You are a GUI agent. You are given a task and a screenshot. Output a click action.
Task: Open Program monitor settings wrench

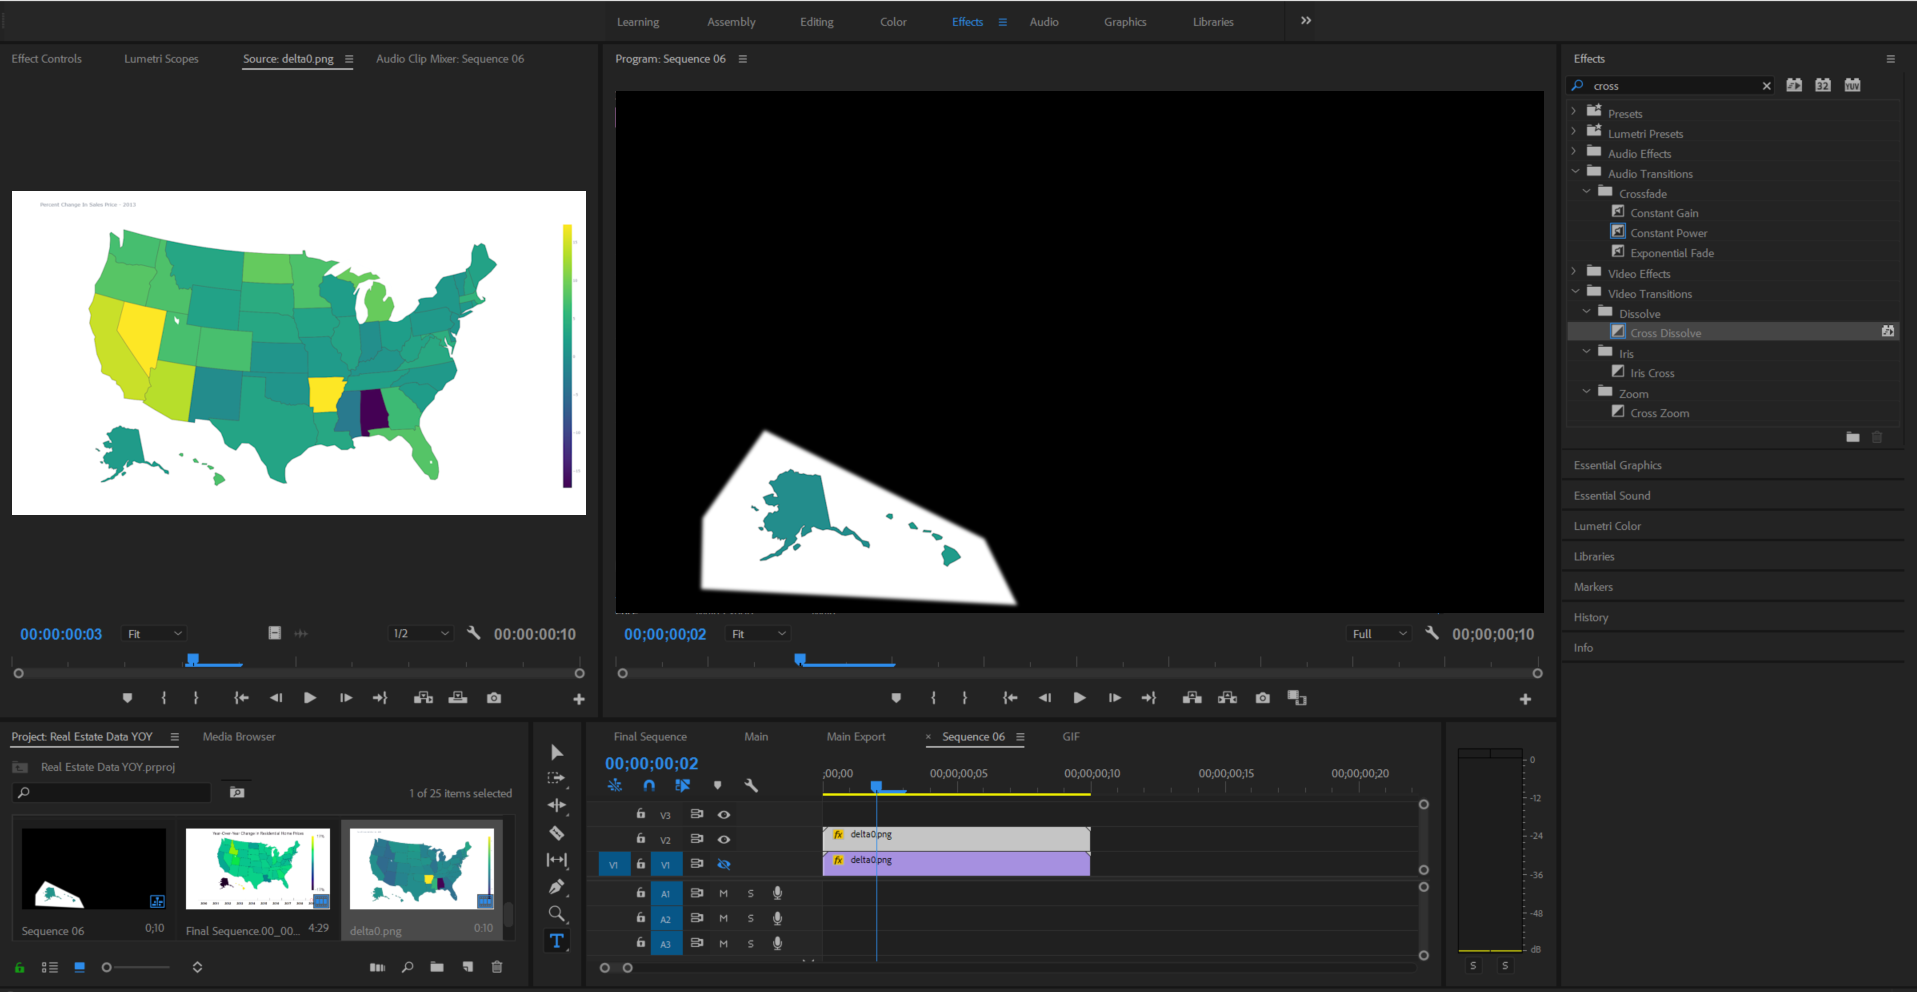(1432, 633)
